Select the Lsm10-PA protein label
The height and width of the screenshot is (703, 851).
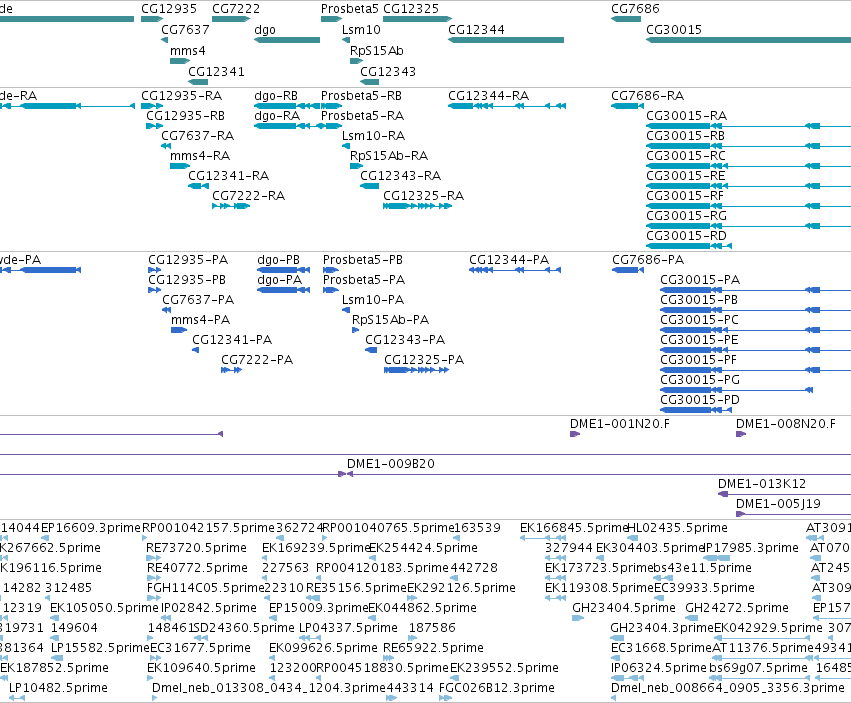373,301
